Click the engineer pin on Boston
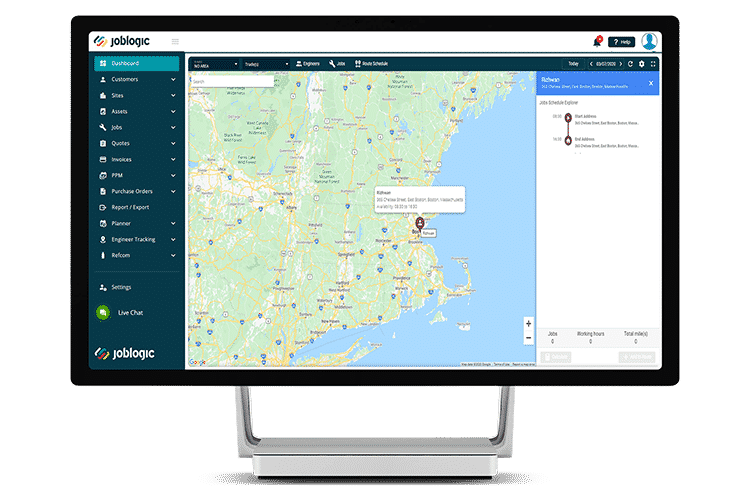This screenshot has width=752, height=502. 420,223
